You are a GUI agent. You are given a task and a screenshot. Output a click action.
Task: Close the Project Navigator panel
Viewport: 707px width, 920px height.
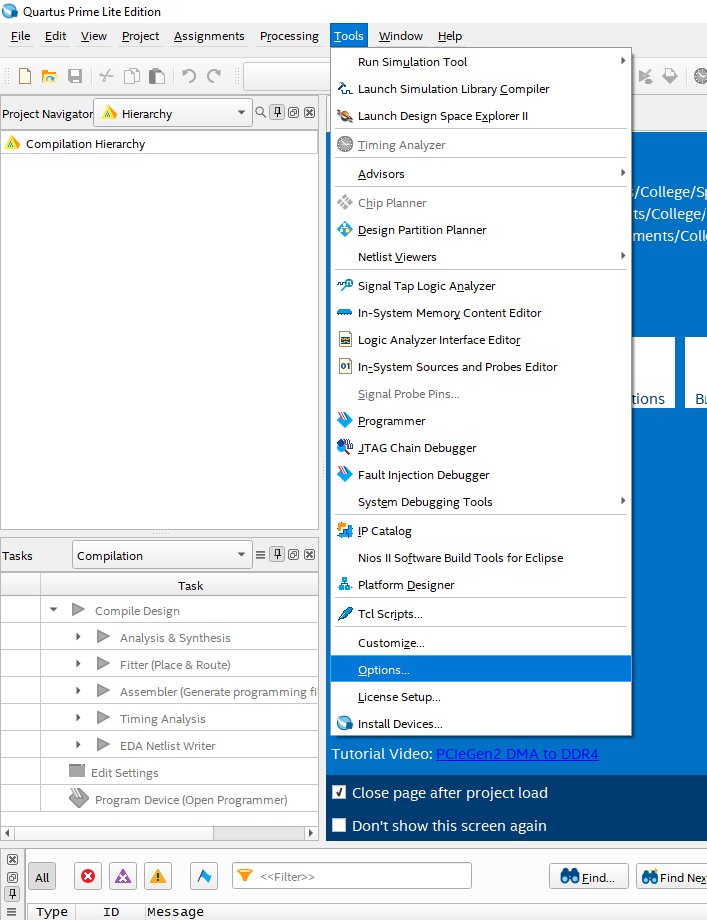click(x=310, y=112)
